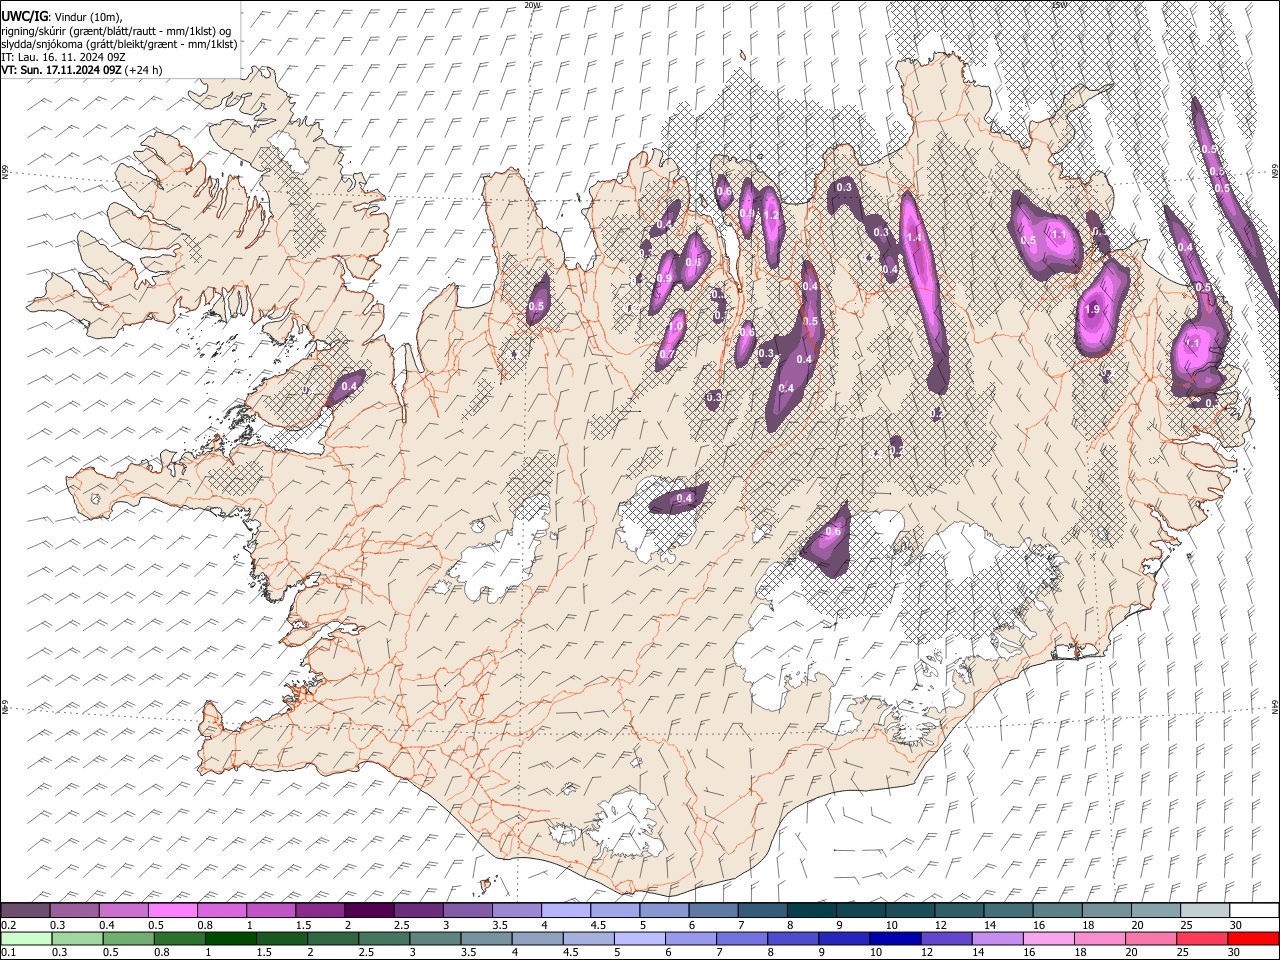
Task: Pick the upper-row purple swatch starting at 2.5
Action: pyautogui.click(x=418, y=910)
